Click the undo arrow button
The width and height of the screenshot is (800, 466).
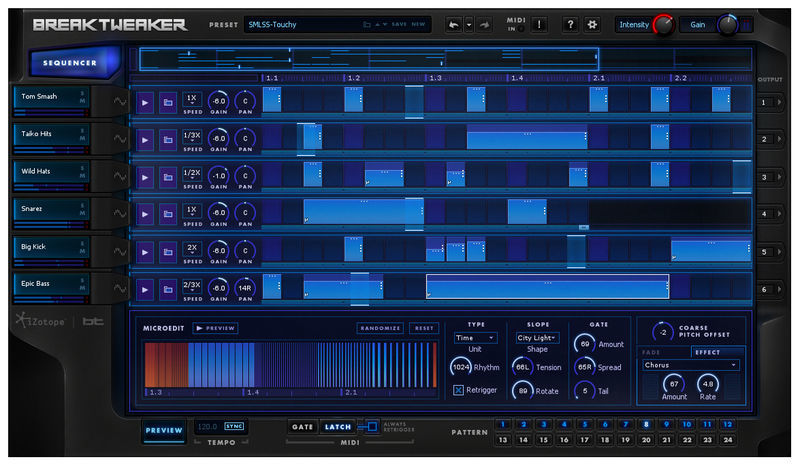point(453,24)
